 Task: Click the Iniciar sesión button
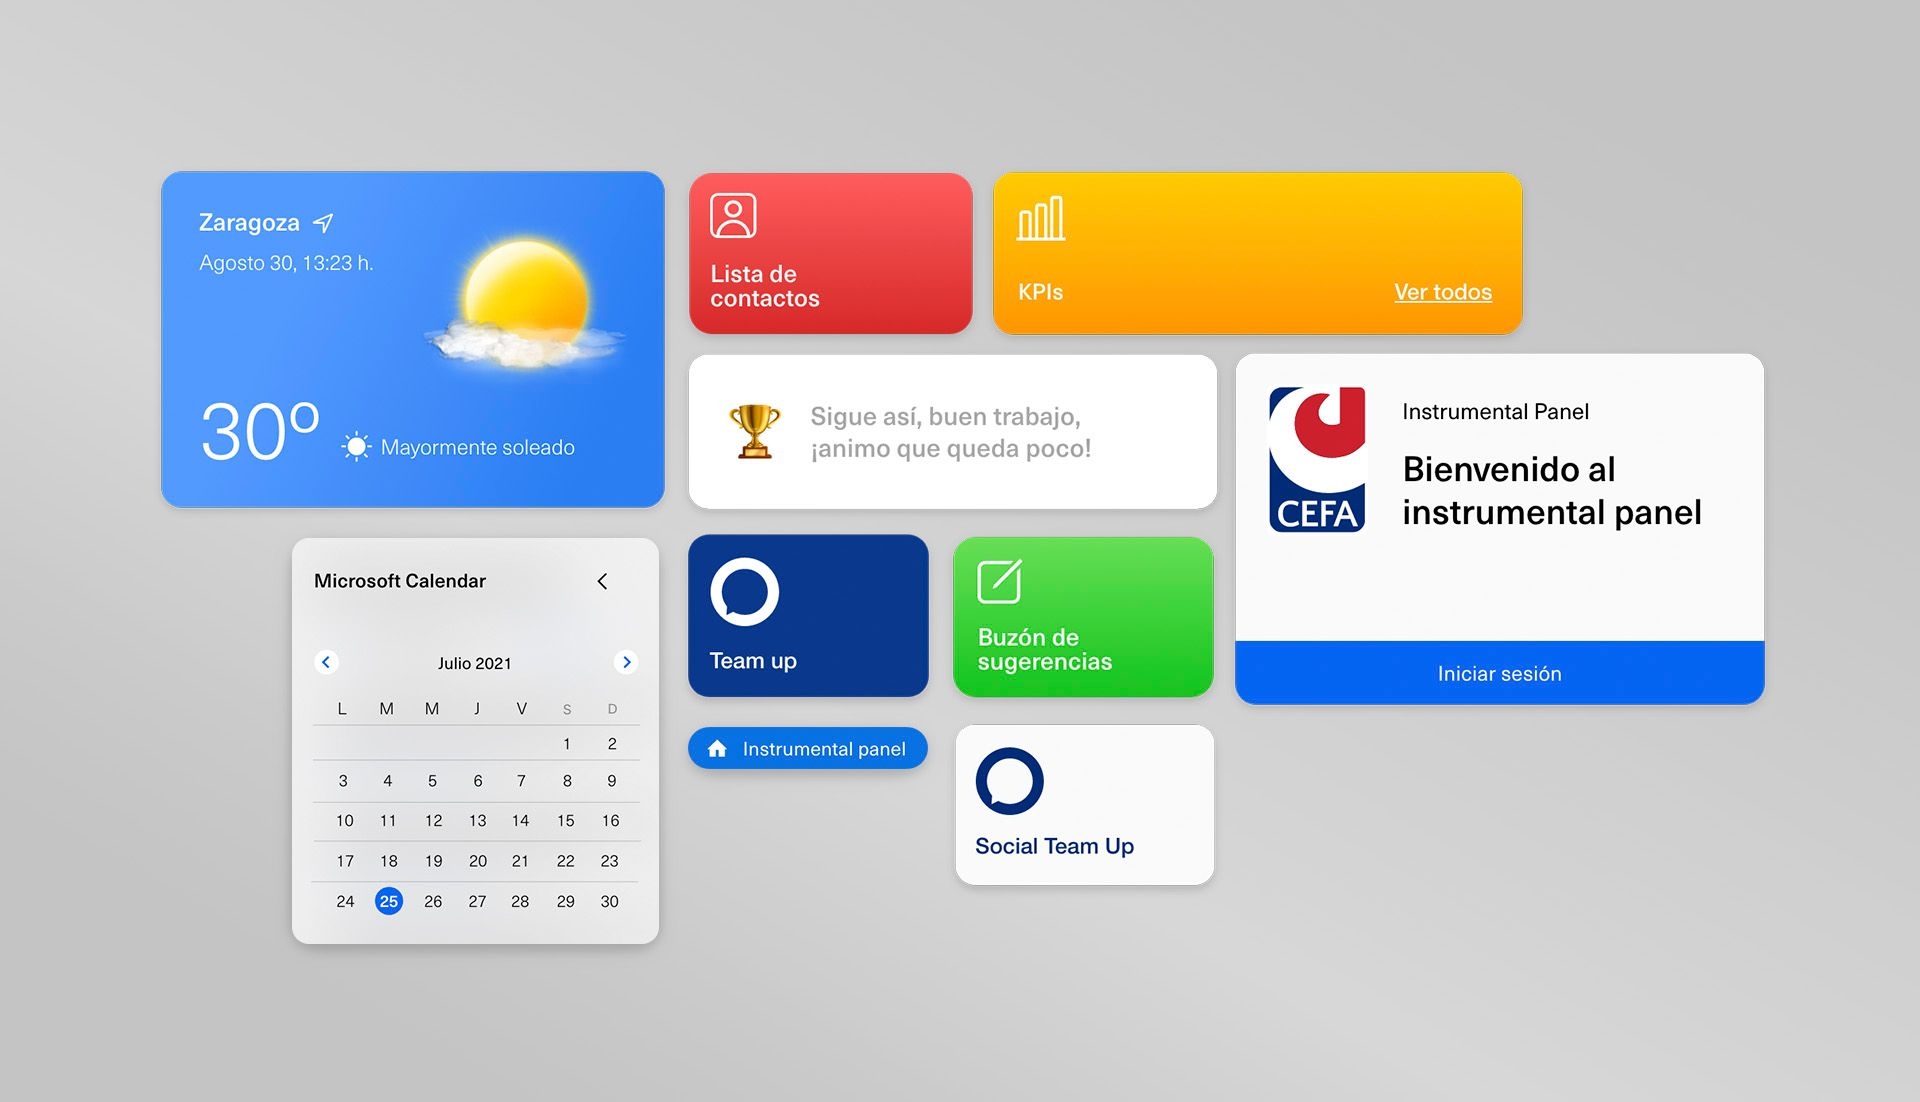(x=1502, y=672)
